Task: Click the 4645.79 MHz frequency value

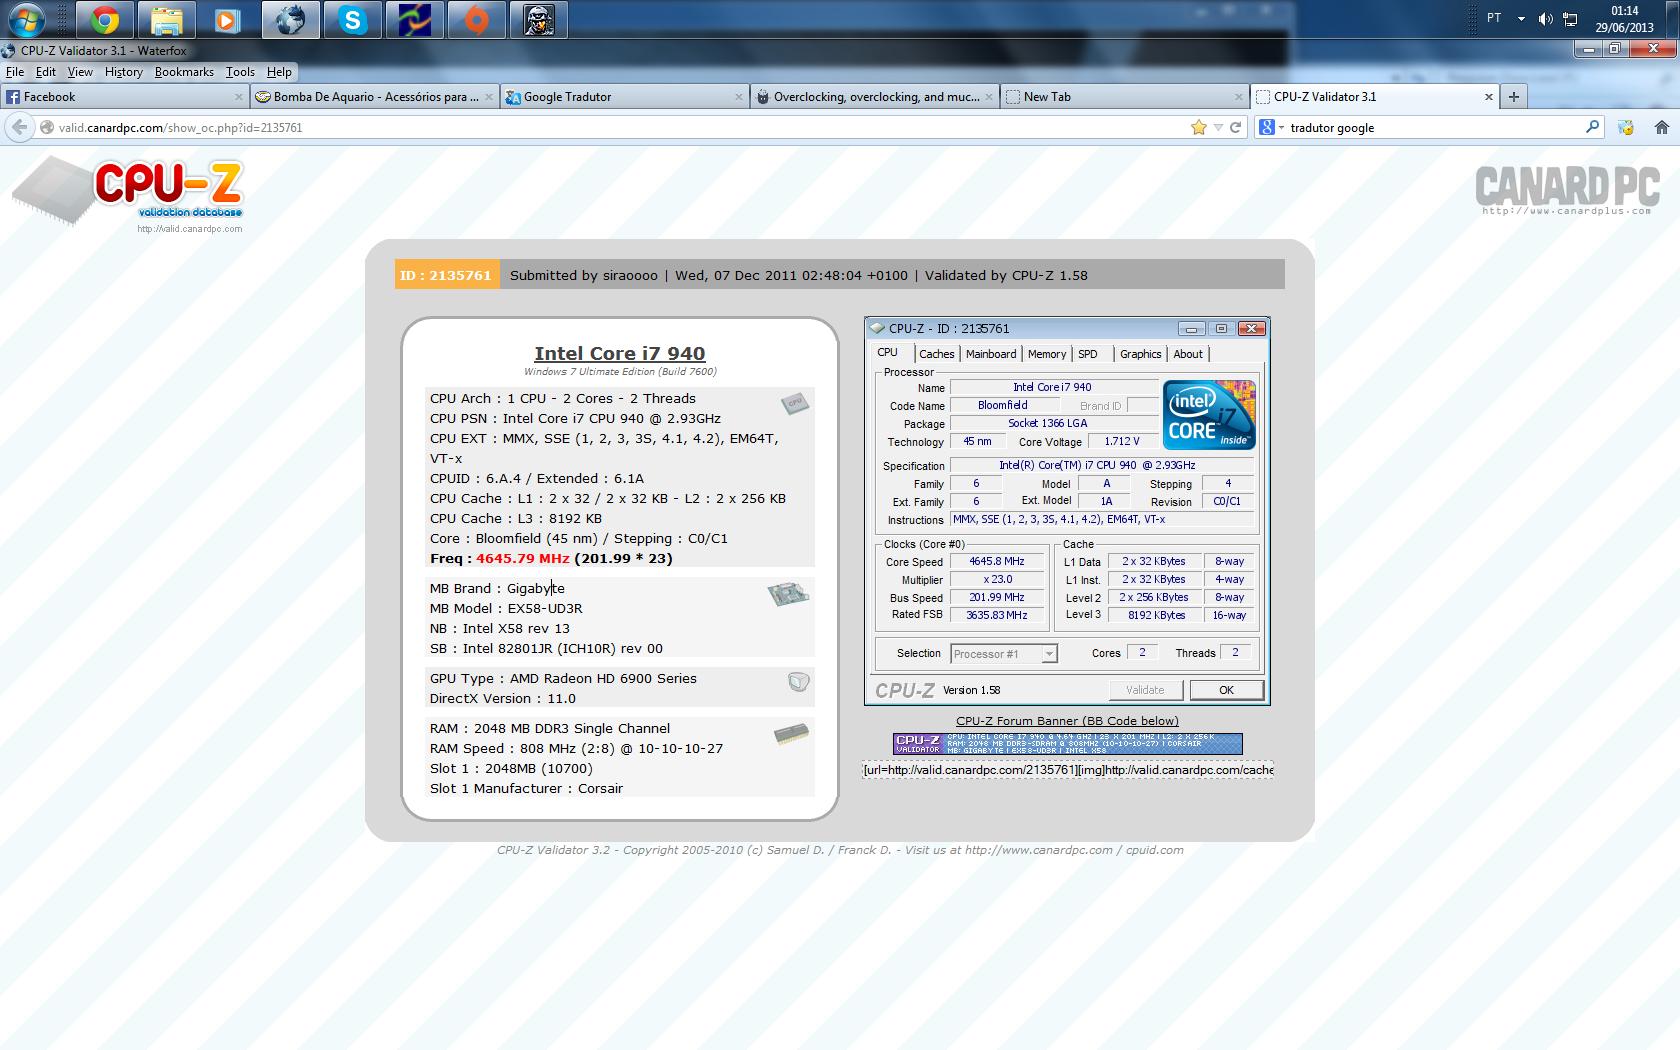Action: coord(523,558)
